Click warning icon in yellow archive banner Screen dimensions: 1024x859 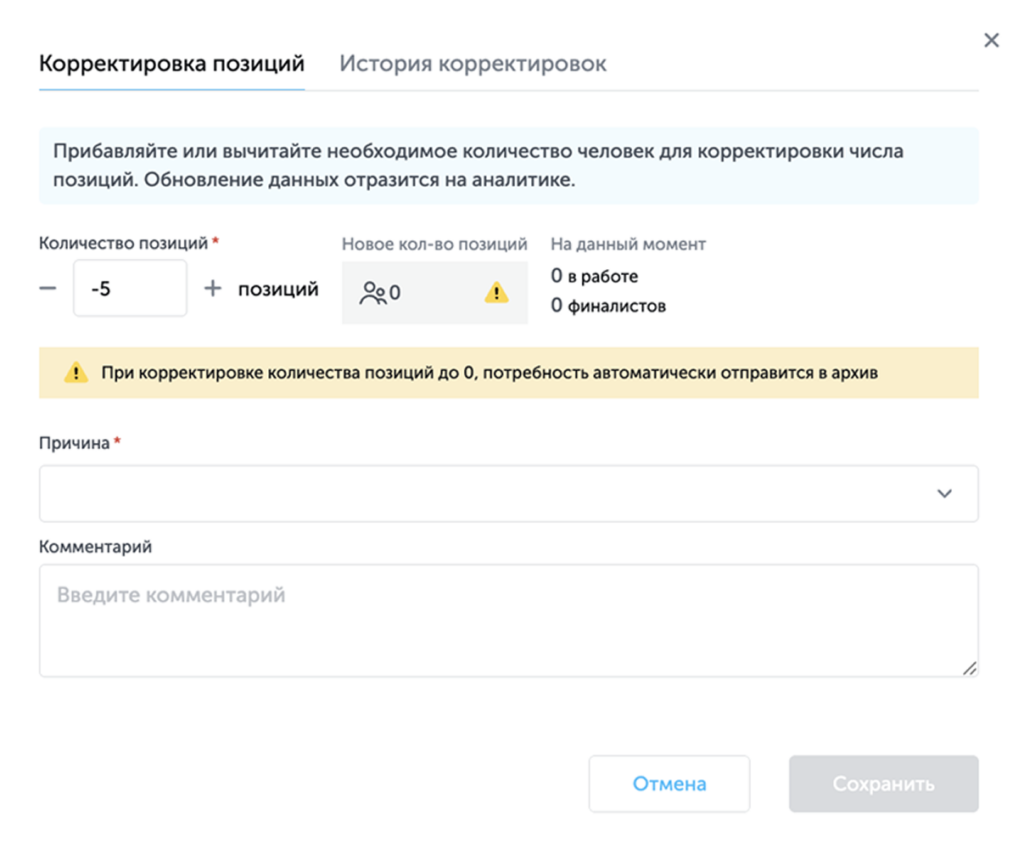(76, 372)
